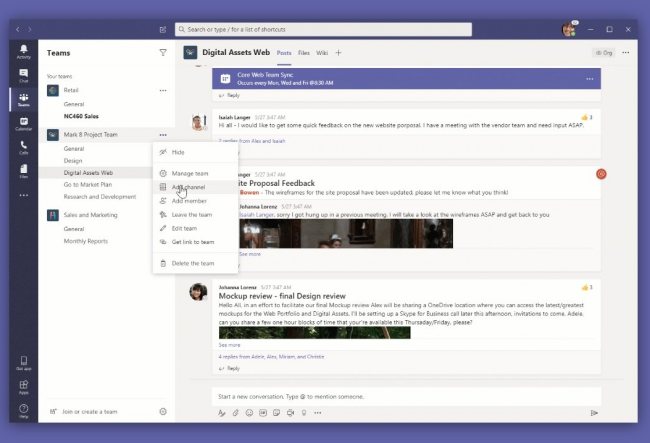
Task: Click the Format text icon in compose bar
Action: point(222,413)
